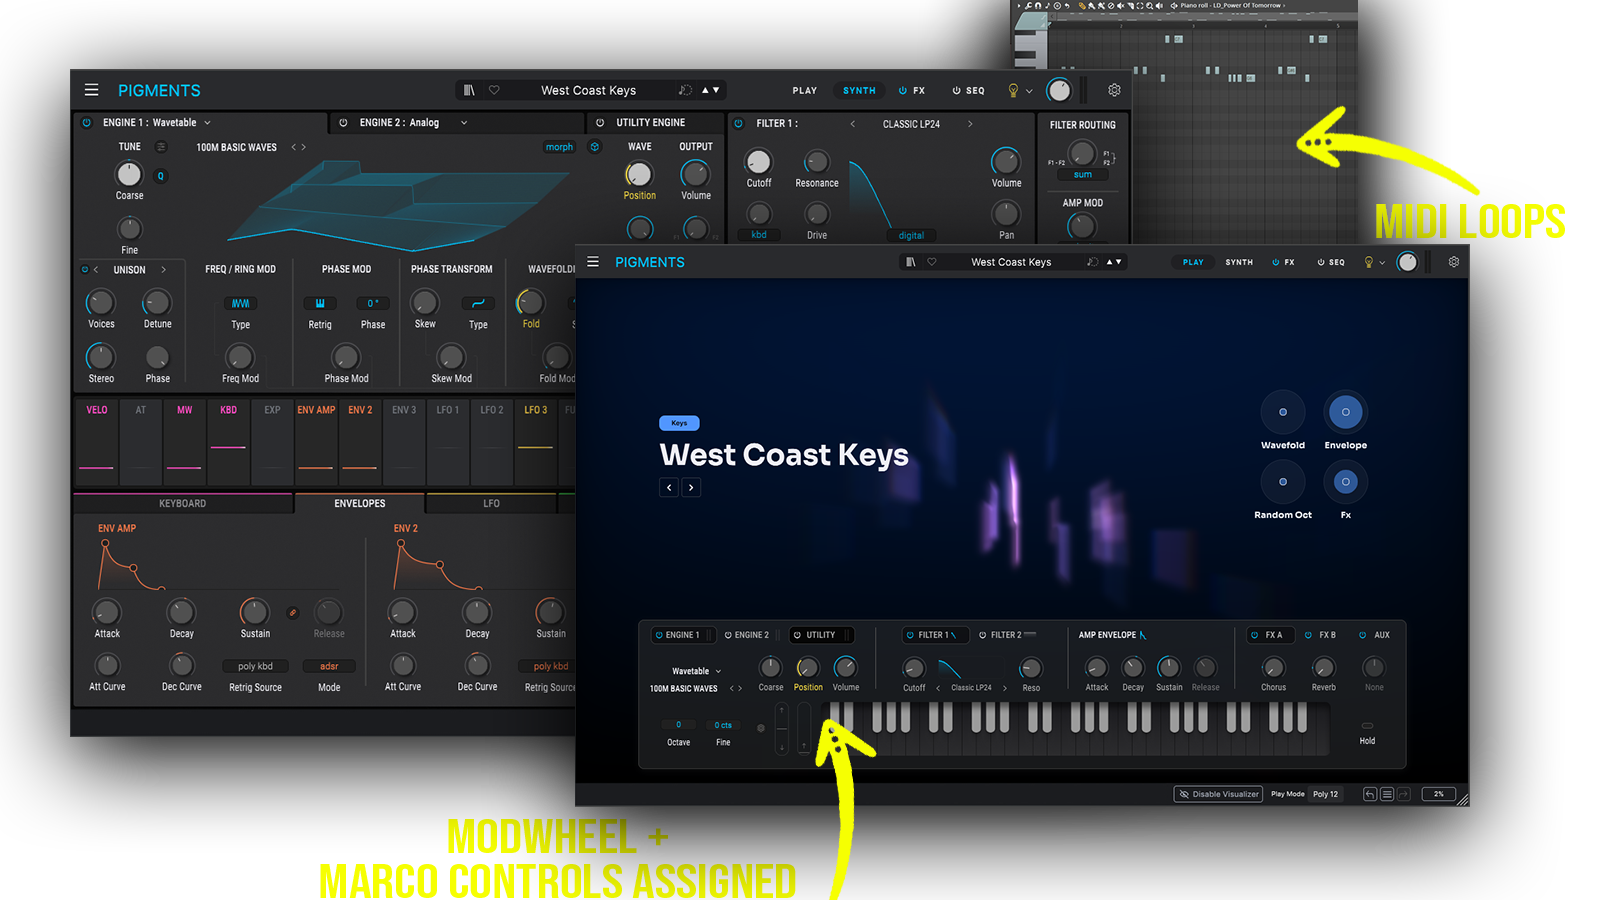Open the history list icon in status bar
Image resolution: width=1600 pixels, height=900 pixels.
tap(1387, 794)
